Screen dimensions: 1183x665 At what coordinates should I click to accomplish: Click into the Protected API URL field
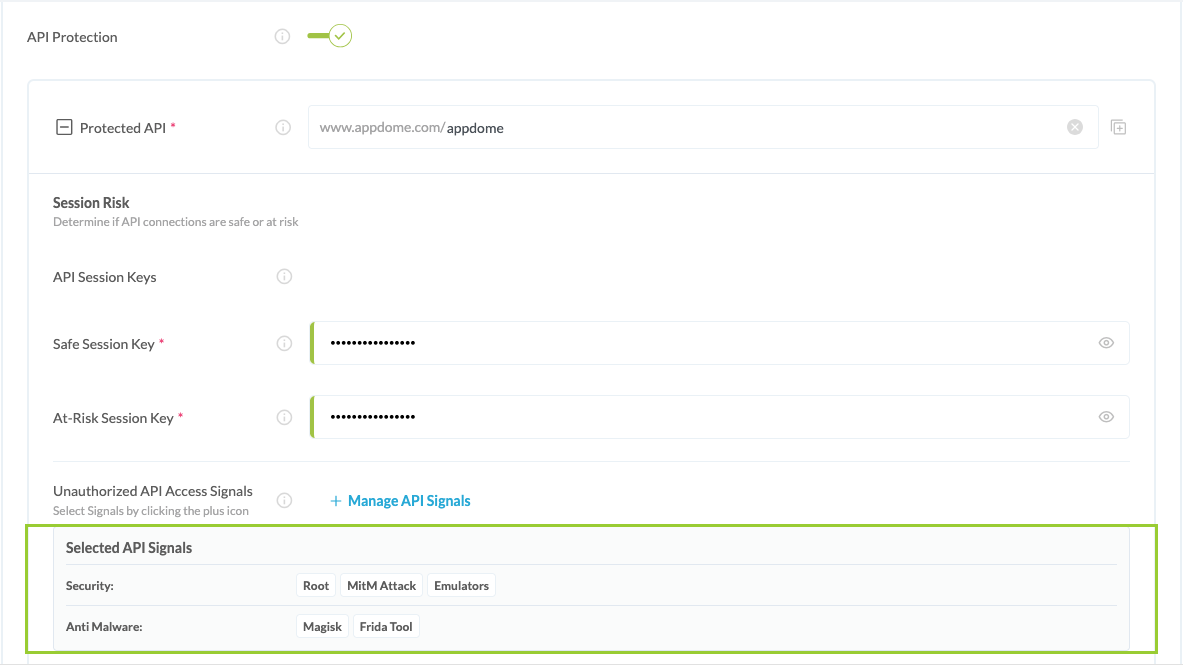tap(702, 128)
